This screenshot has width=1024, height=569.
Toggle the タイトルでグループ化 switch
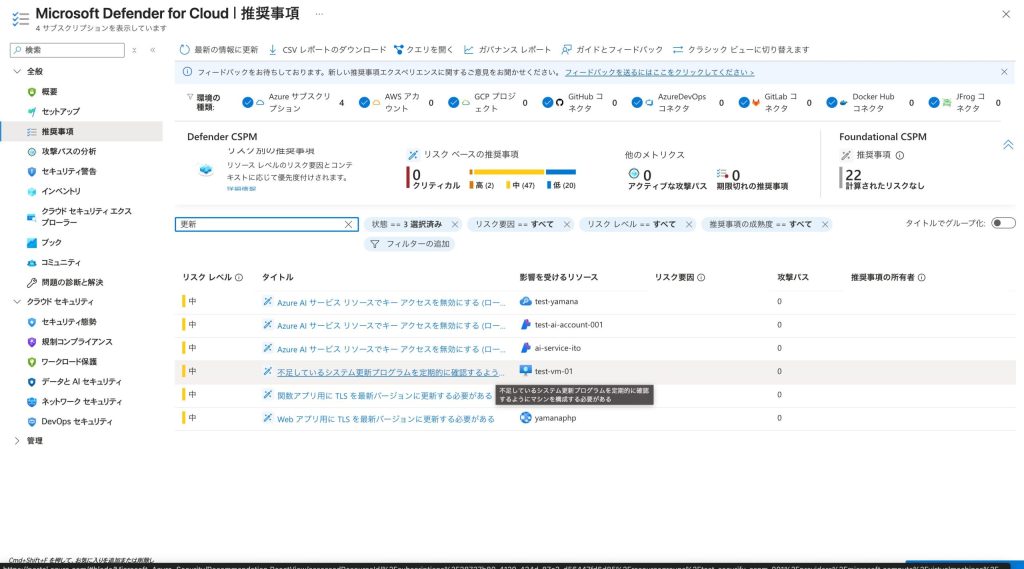(x=1003, y=223)
